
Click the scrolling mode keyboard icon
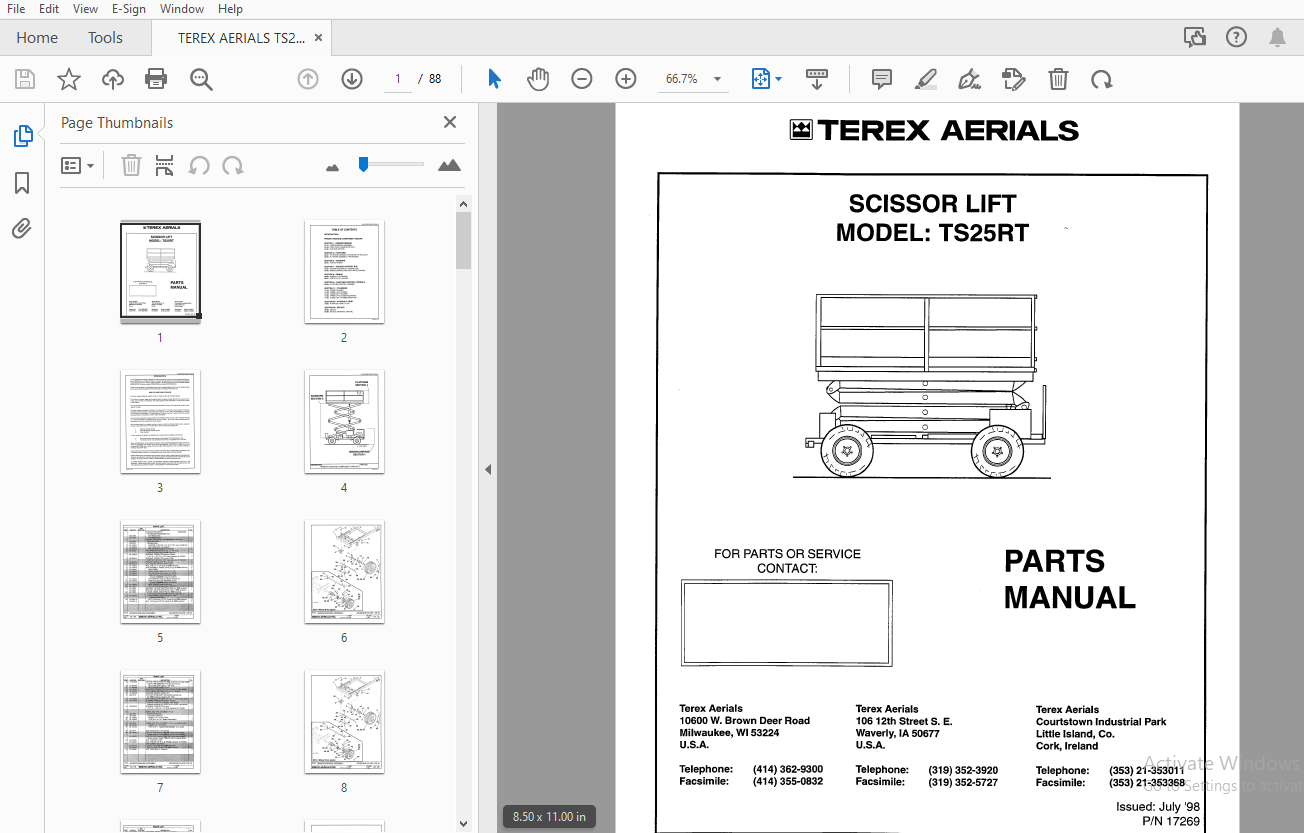(x=817, y=79)
